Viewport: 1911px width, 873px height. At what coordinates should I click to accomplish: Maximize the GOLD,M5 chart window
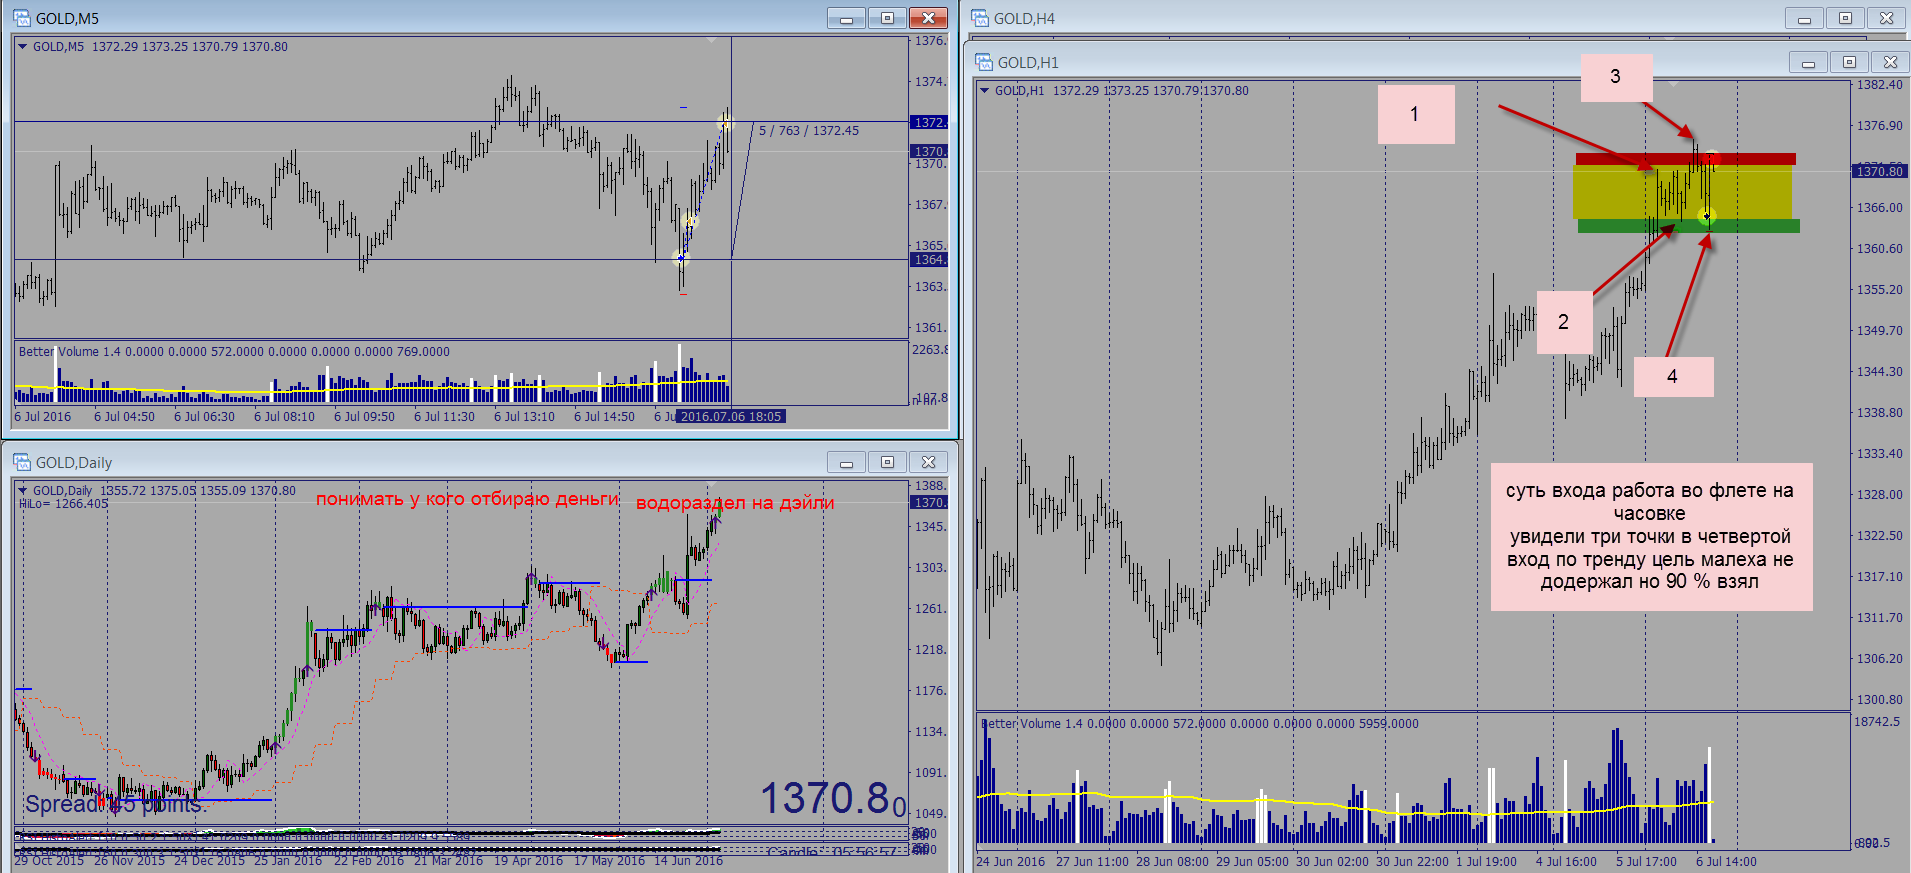pos(888,18)
